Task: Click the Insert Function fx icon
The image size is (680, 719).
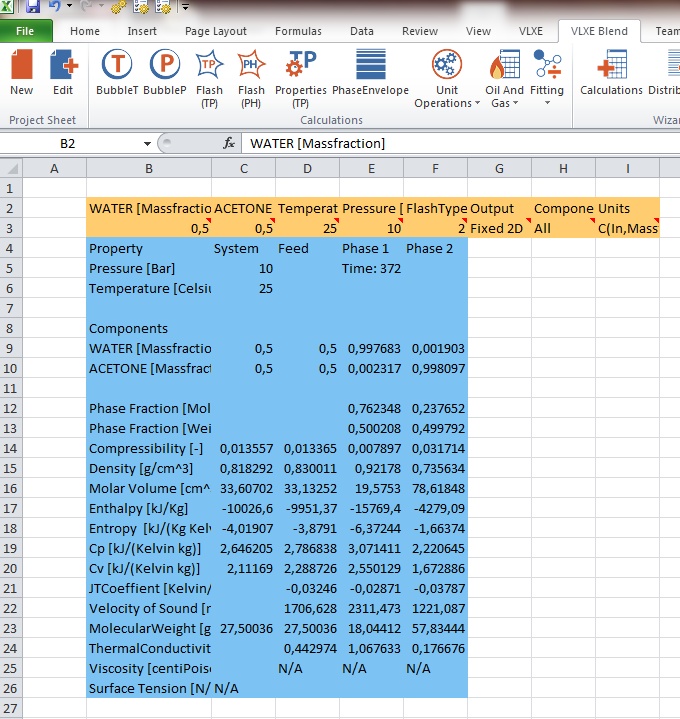Action: pos(229,144)
